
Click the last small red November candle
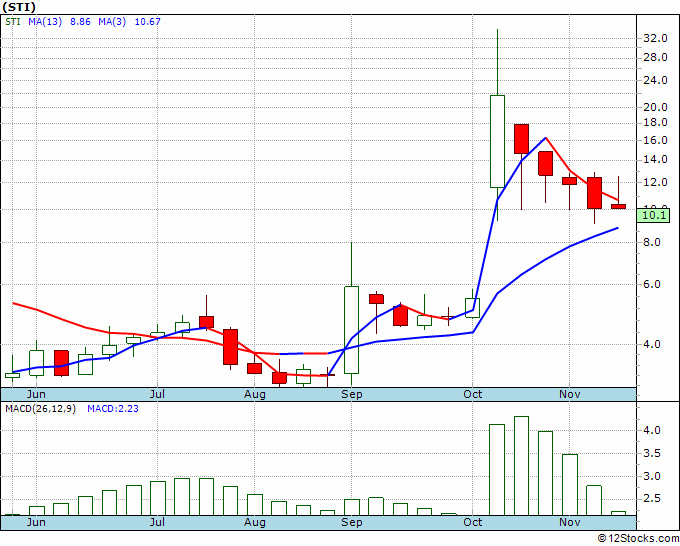pos(618,206)
